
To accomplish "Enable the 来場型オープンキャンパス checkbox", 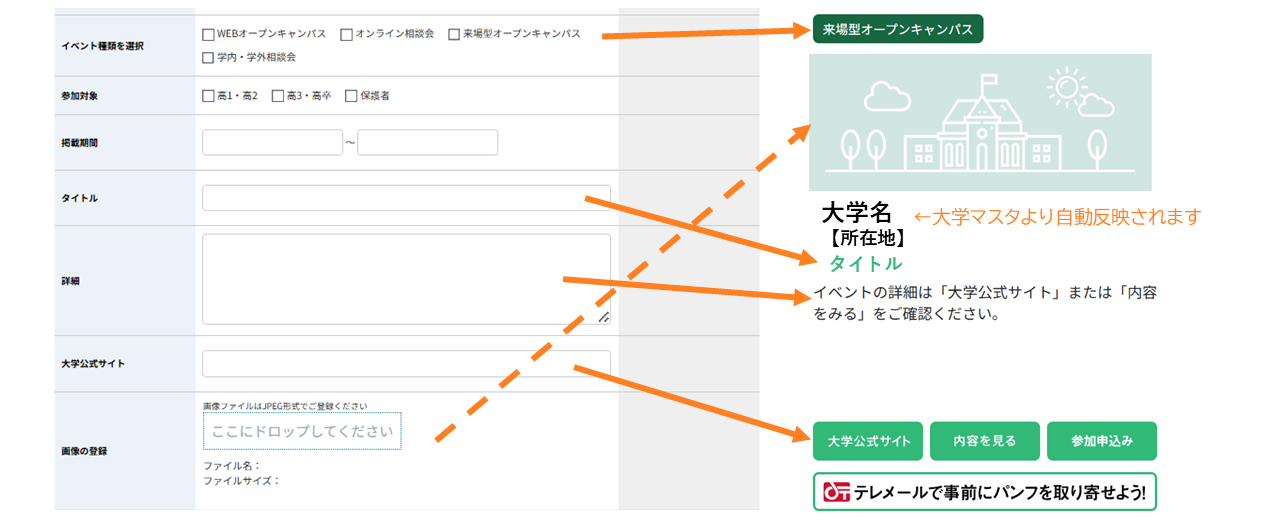I will 454,34.
